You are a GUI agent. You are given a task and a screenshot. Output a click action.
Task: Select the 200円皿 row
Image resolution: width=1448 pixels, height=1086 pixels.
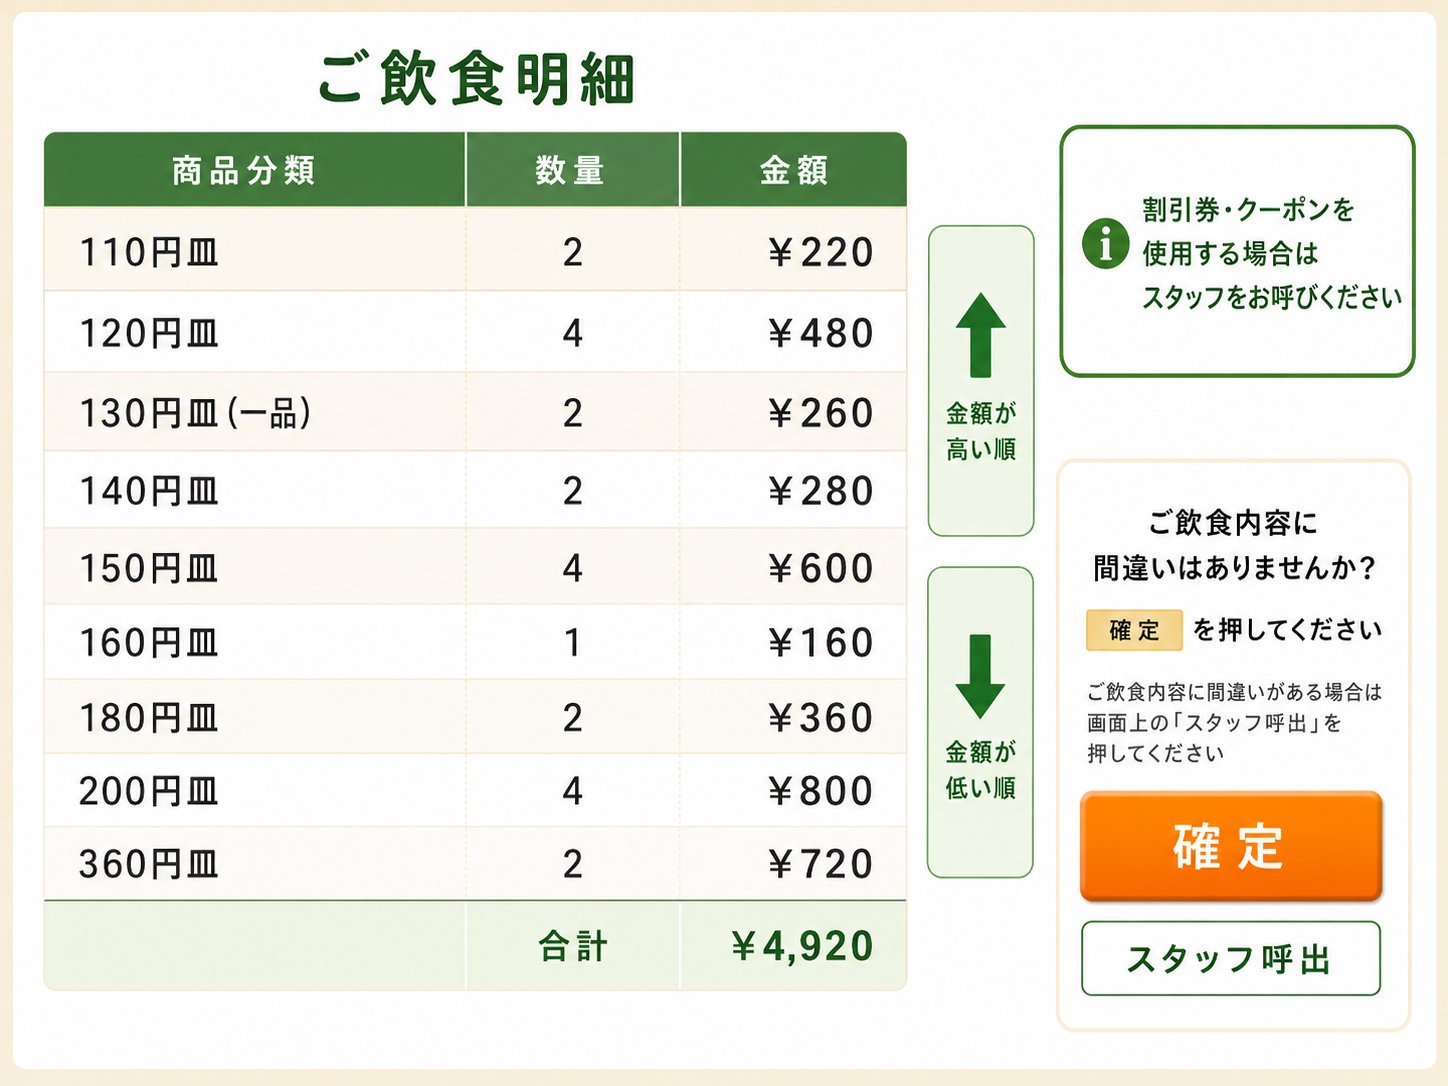coord(475,790)
